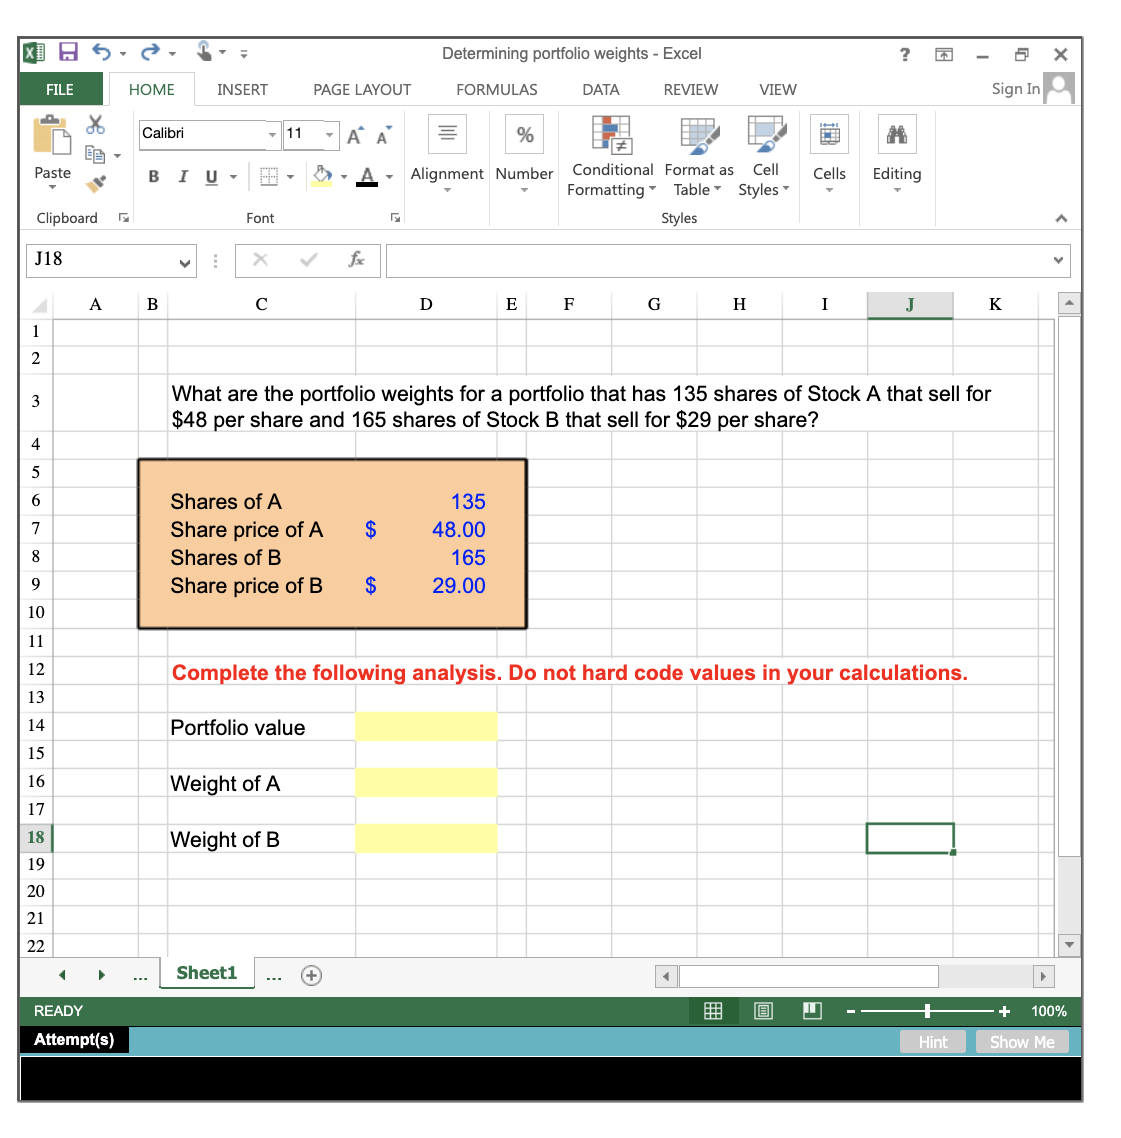Open the font size dropdown

pos(330,134)
